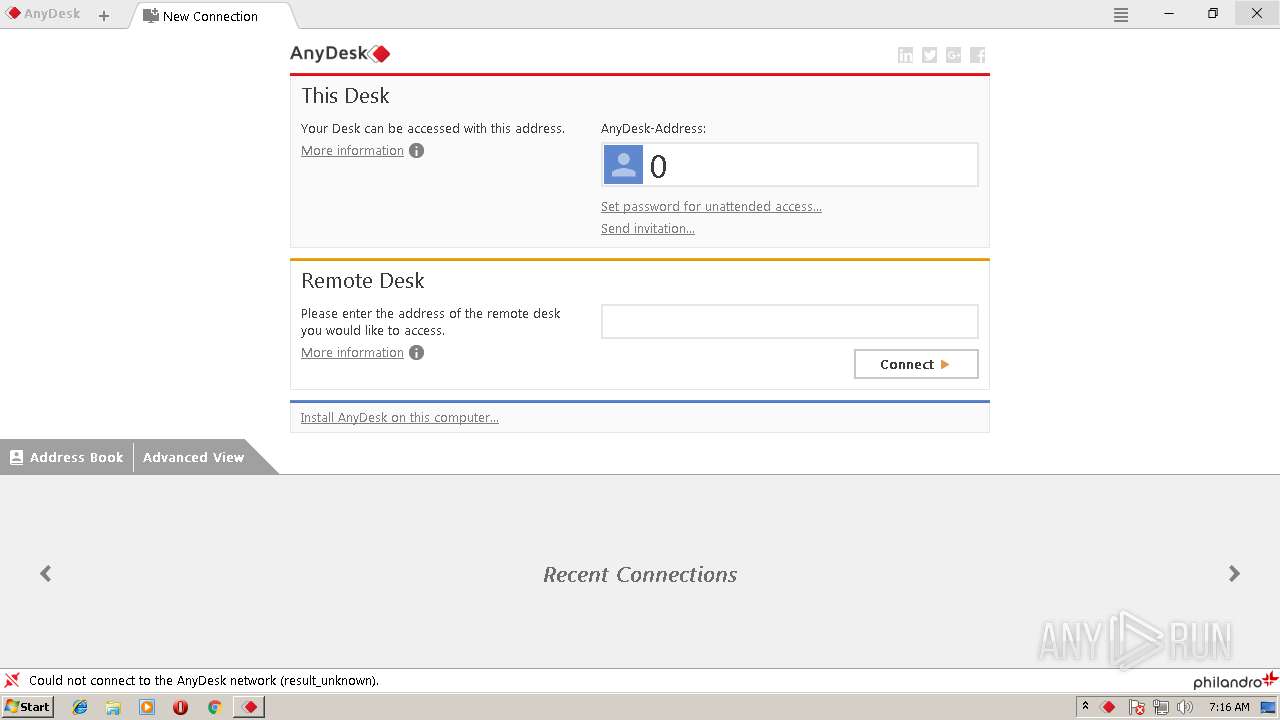
Task: Show previous recent connections with left arrow
Action: [45, 573]
